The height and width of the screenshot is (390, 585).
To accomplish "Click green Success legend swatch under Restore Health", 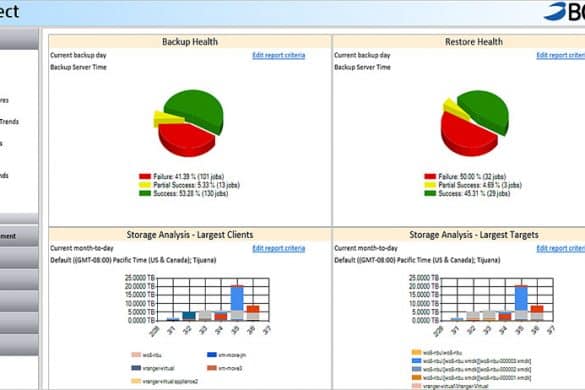I will click(x=430, y=193).
